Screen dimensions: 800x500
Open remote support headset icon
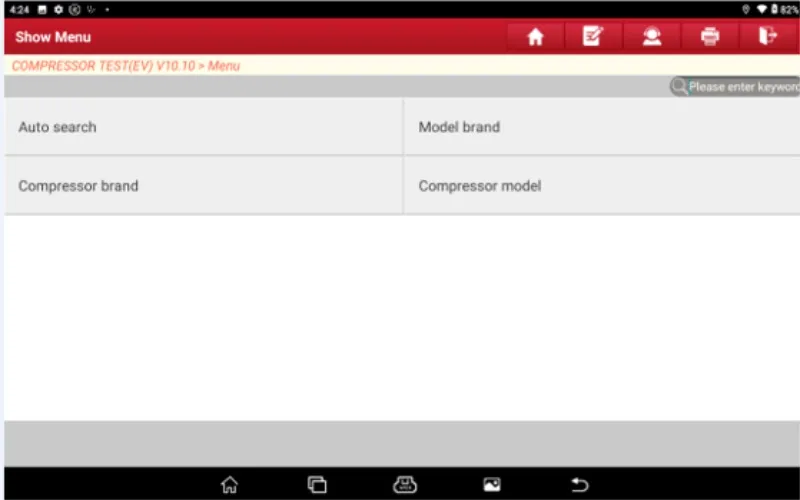coord(651,37)
